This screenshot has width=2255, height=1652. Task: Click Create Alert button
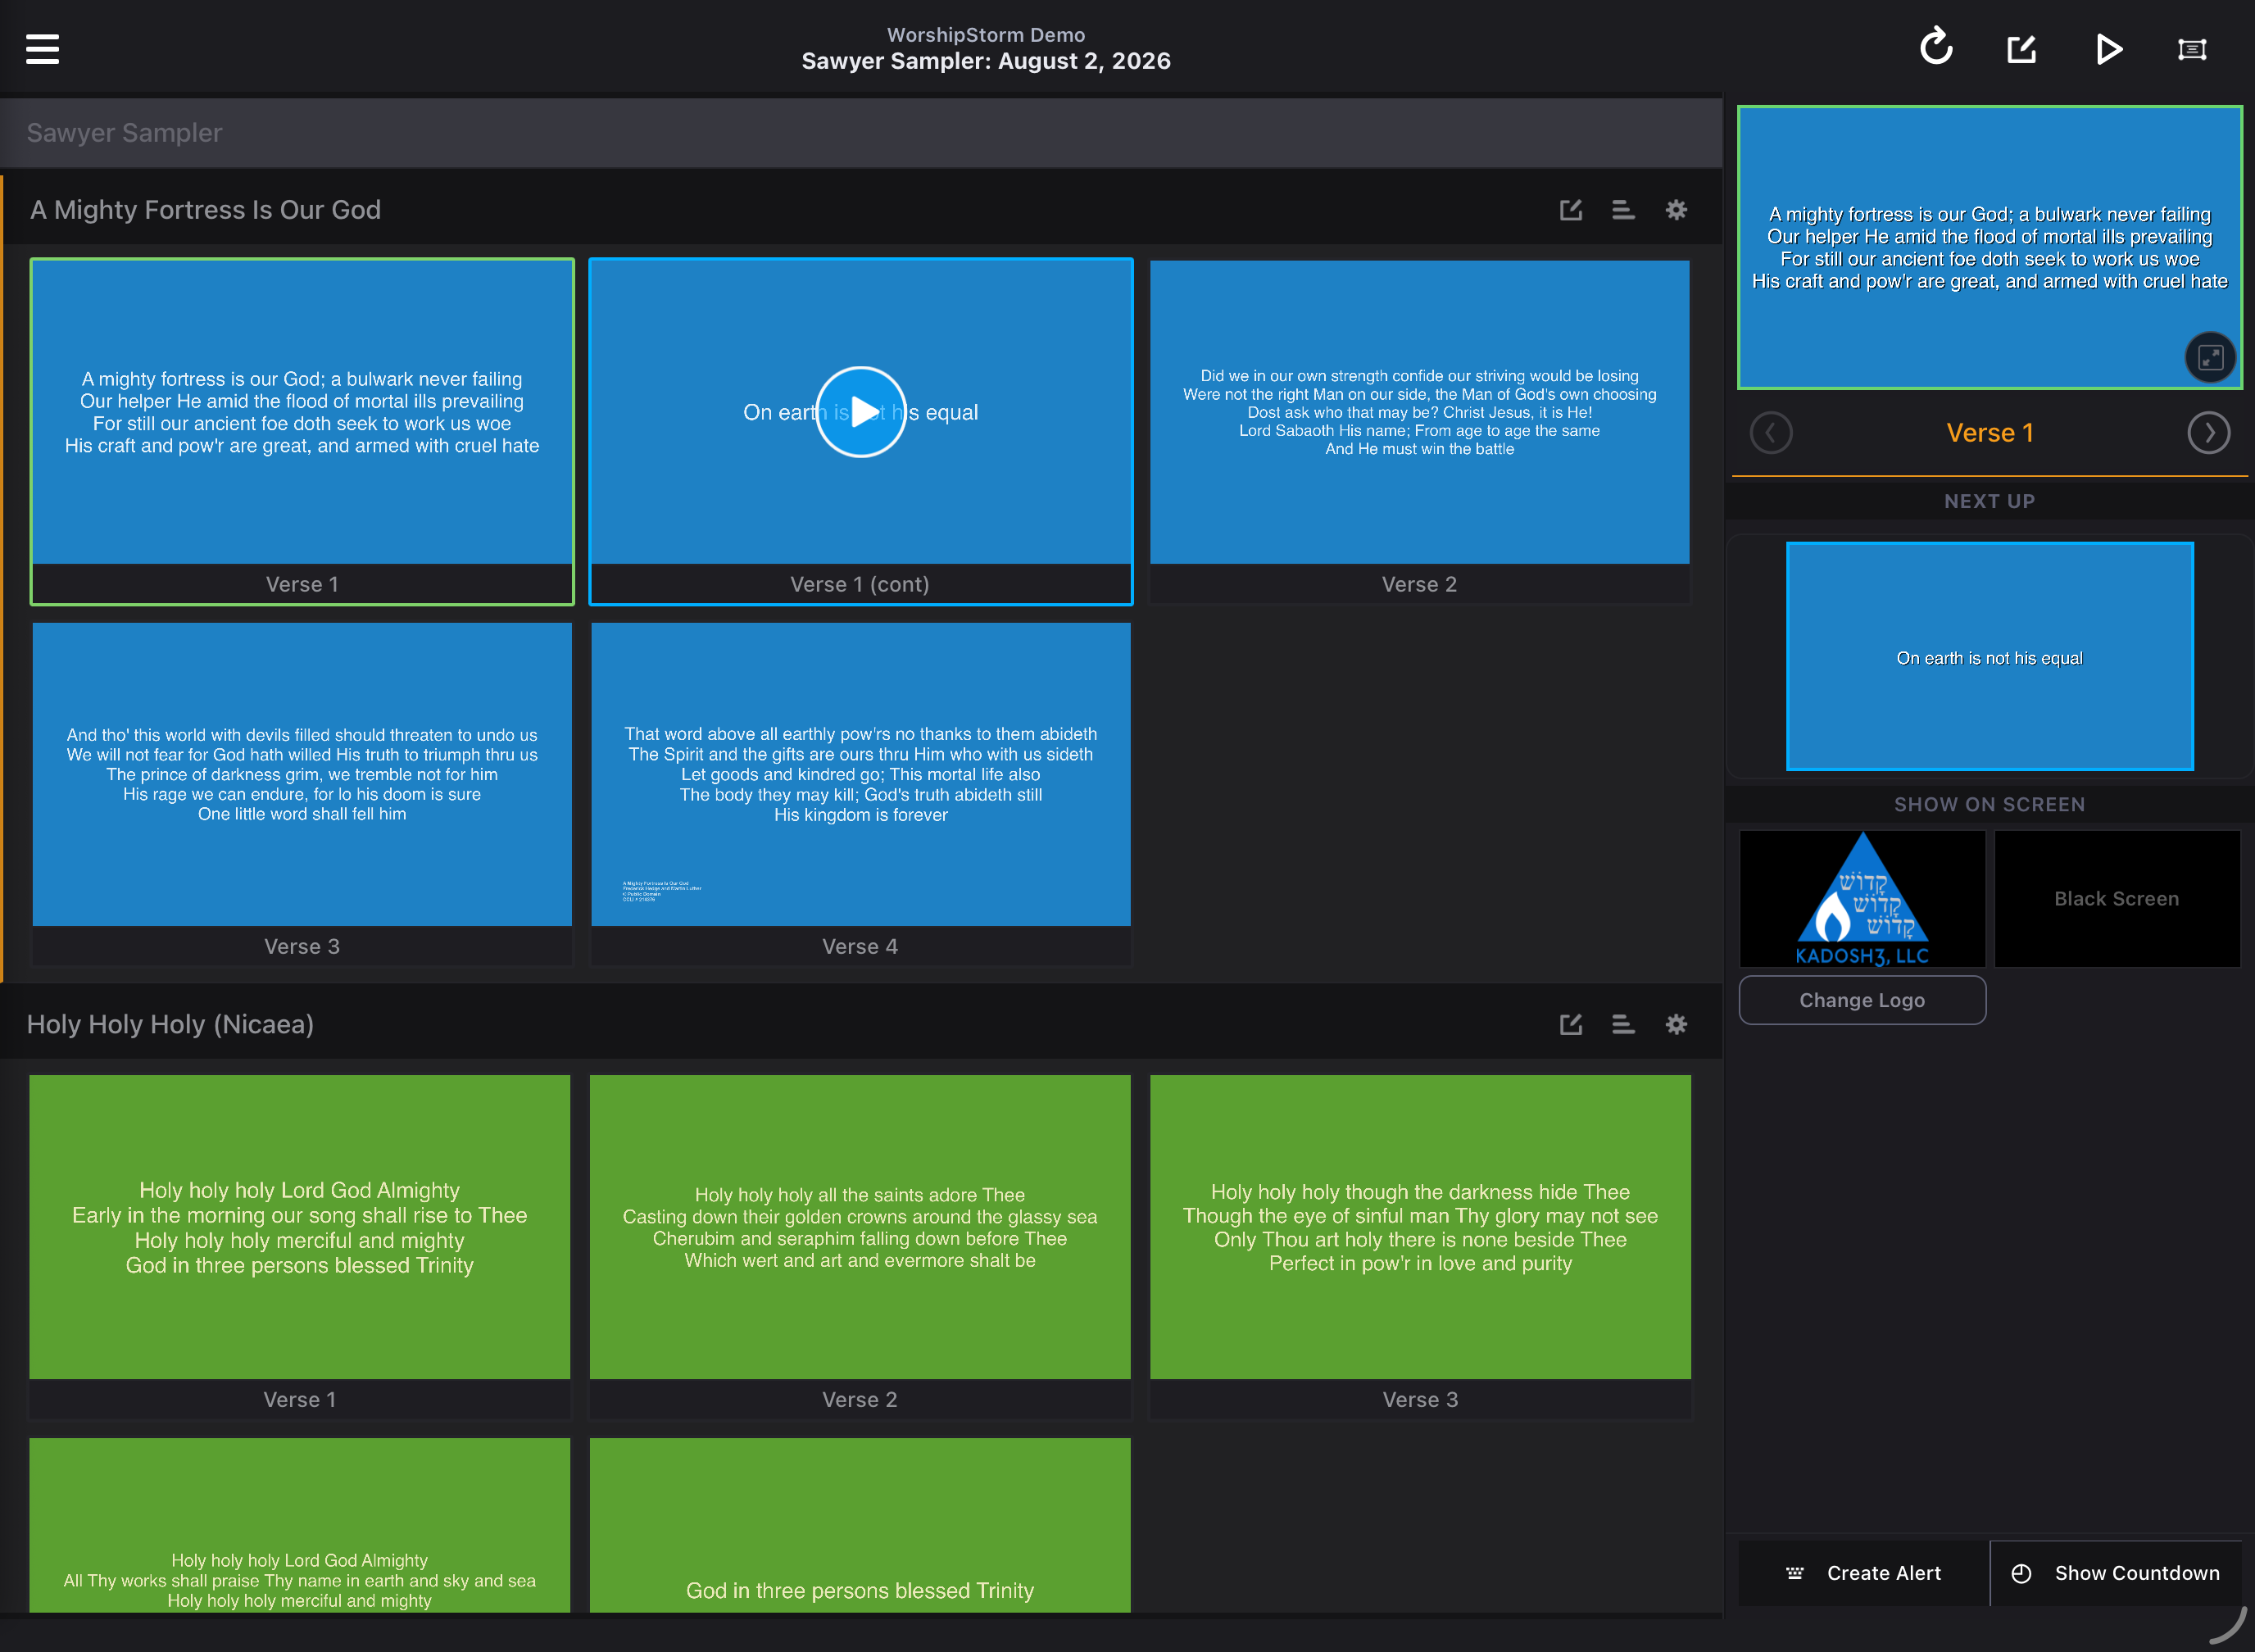[x=1864, y=1573]
